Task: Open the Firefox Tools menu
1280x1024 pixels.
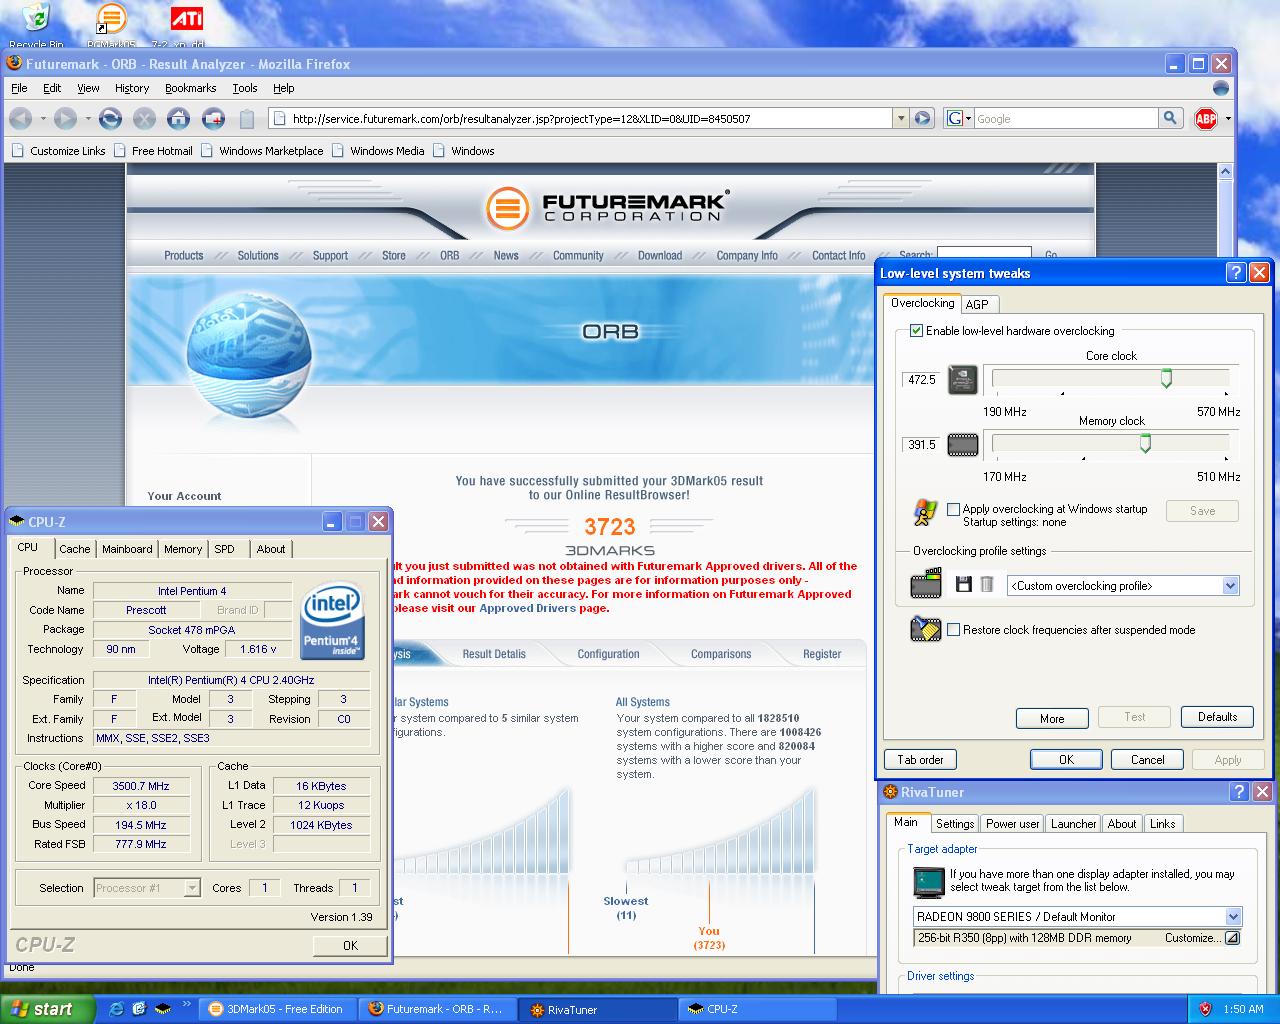Action: pyautogui.click(x=245, y=88)
